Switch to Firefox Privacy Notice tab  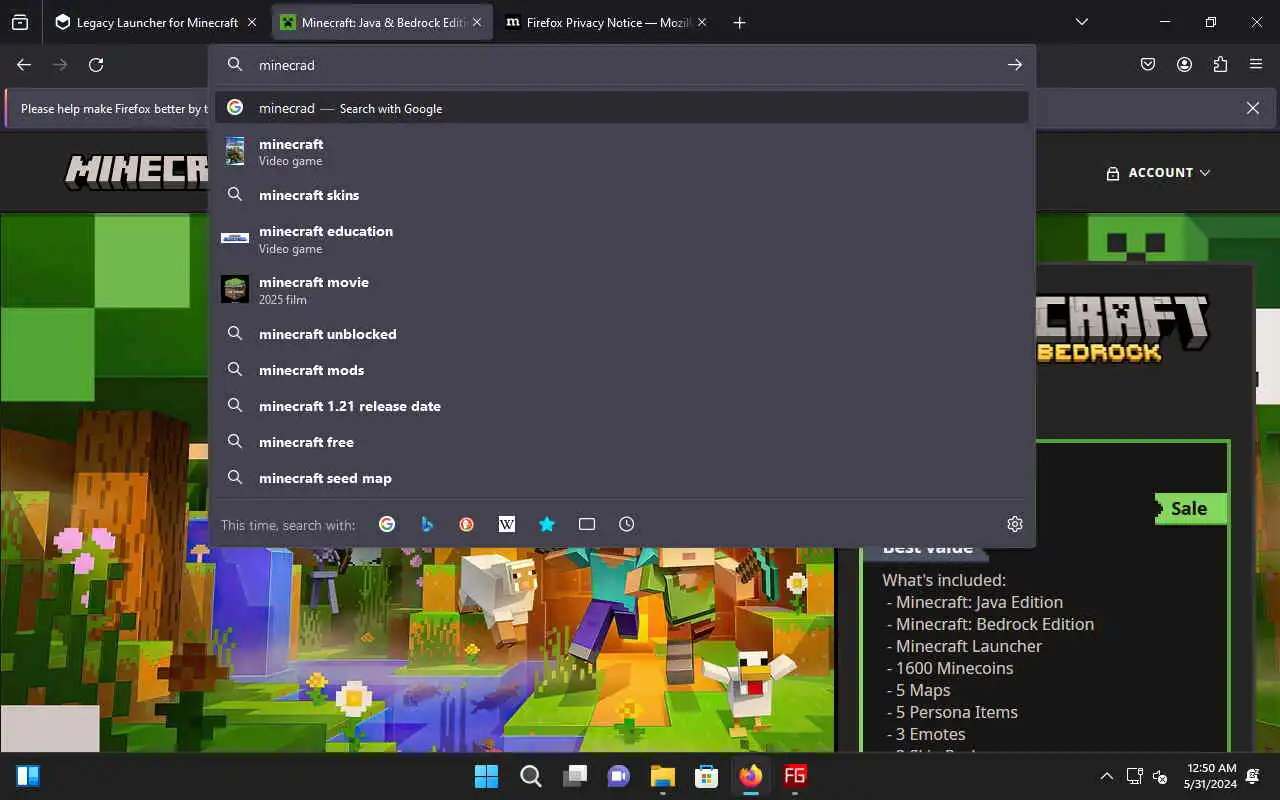(607, 22)
